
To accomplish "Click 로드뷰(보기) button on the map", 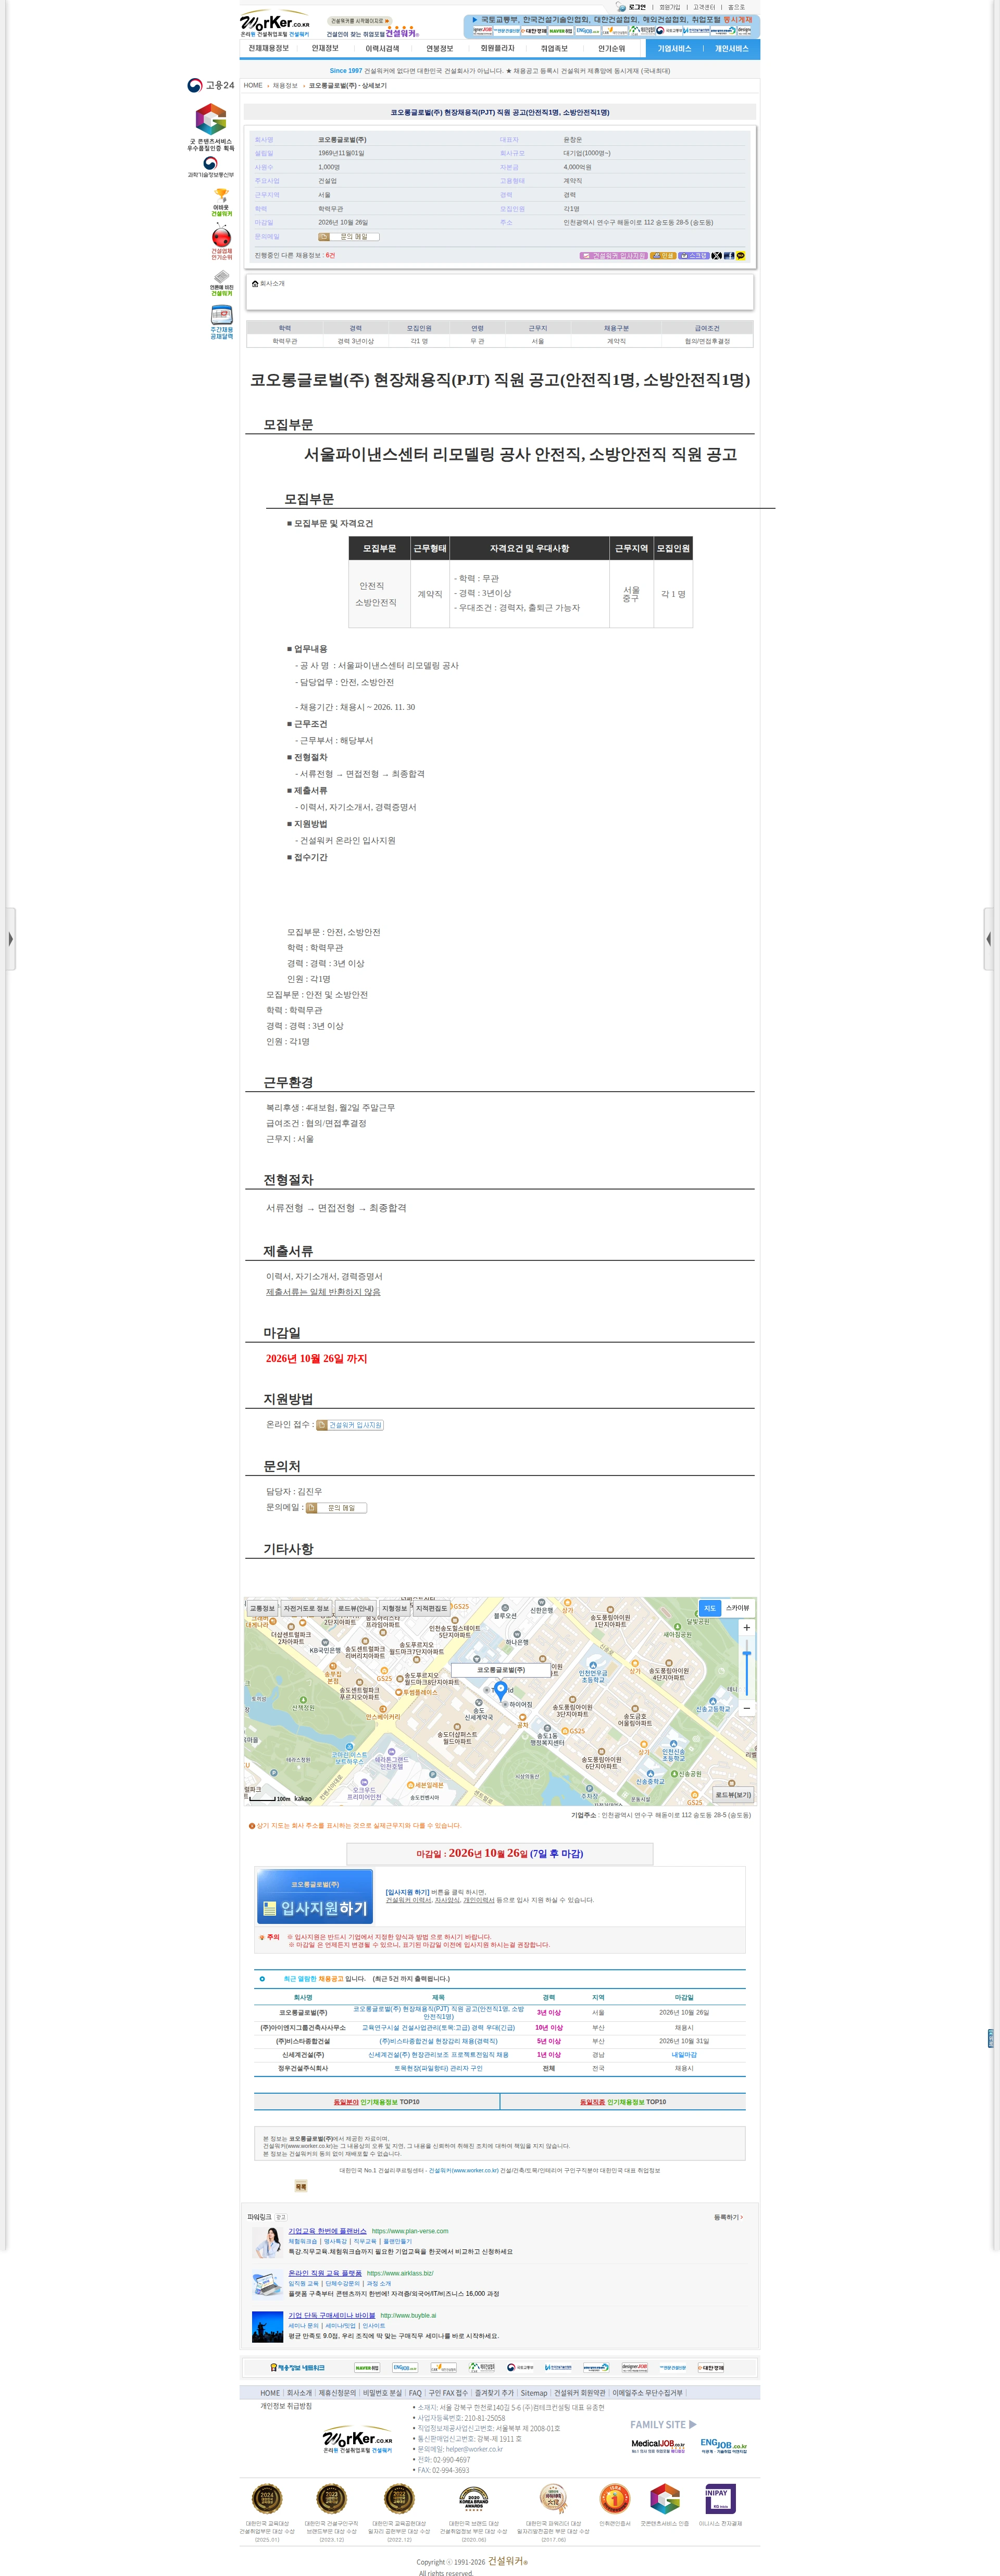I will 733,1795.
